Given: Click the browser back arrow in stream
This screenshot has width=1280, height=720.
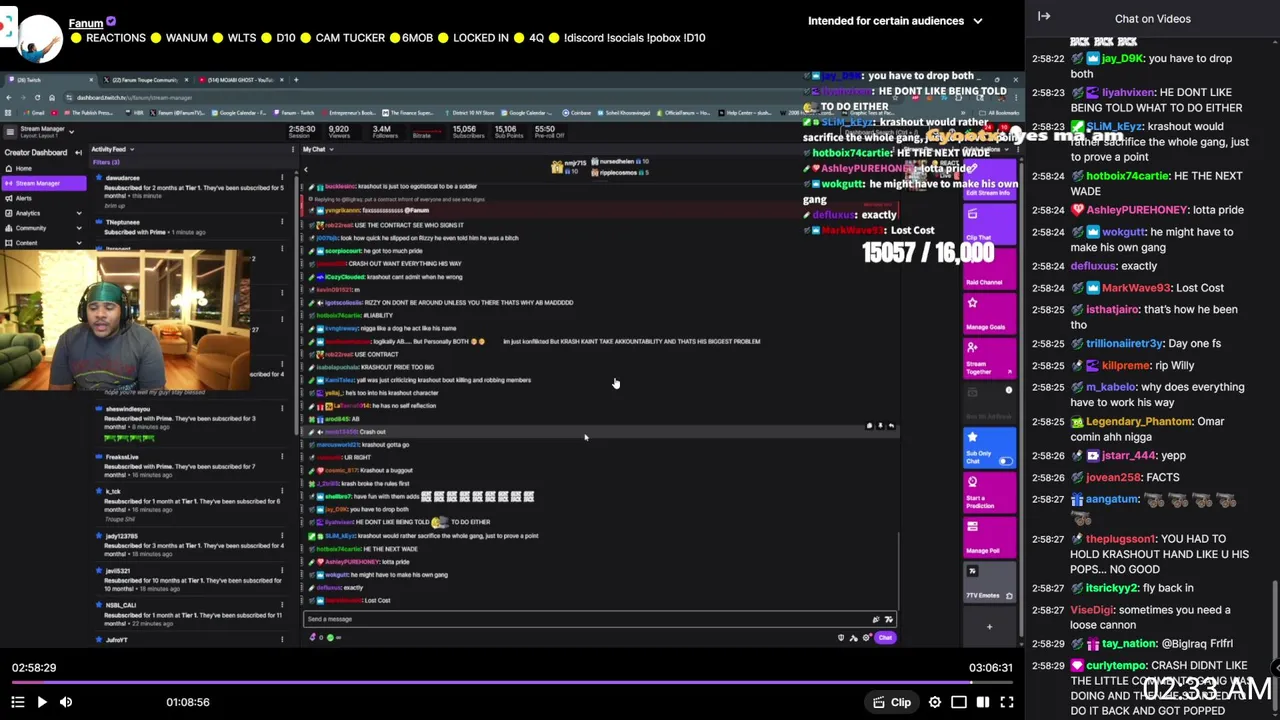Looking at the screenshot, I should click(x=8, y=97).
